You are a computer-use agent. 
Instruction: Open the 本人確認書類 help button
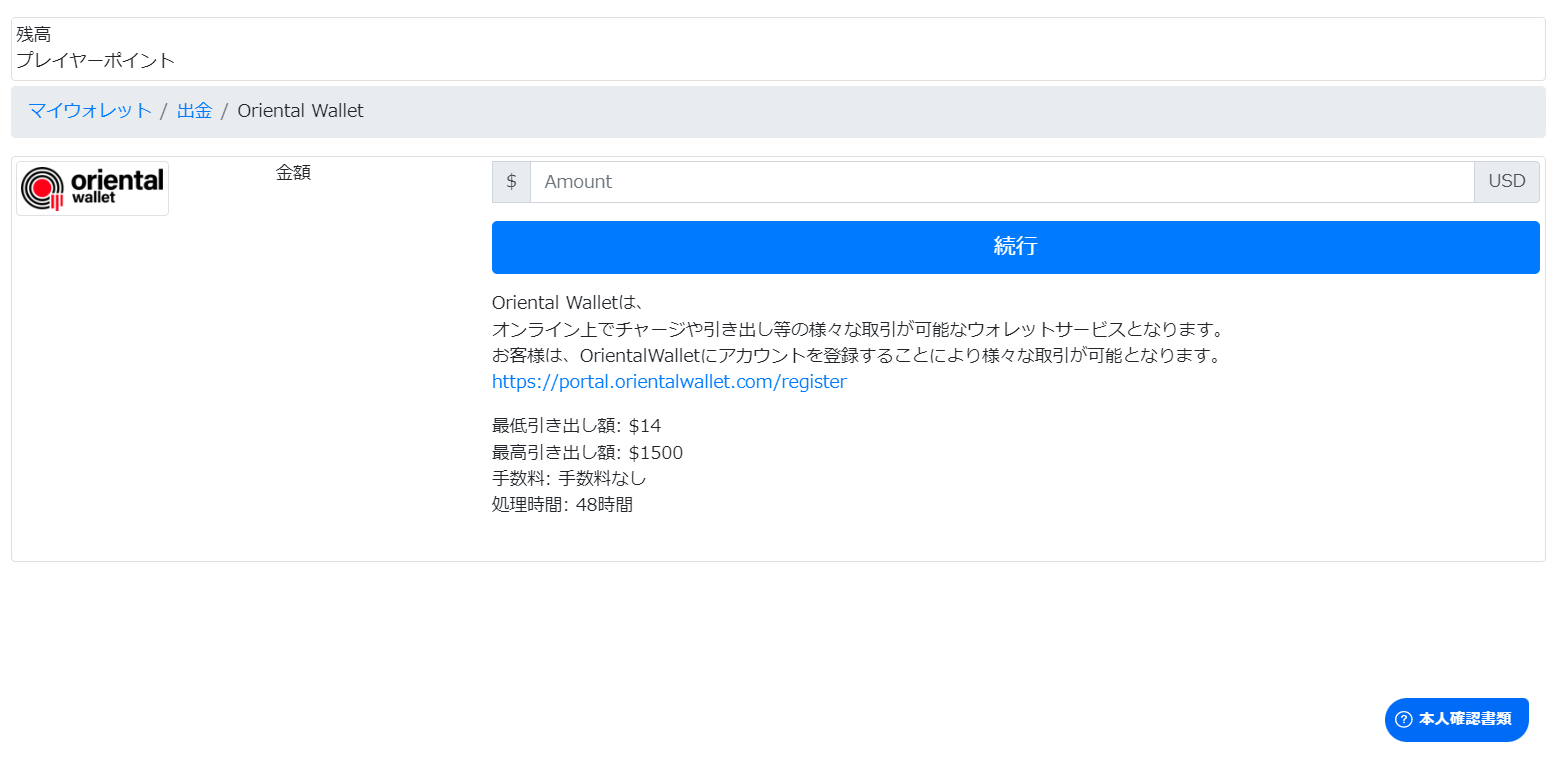pyautogui.click(x=1457, y=720)
